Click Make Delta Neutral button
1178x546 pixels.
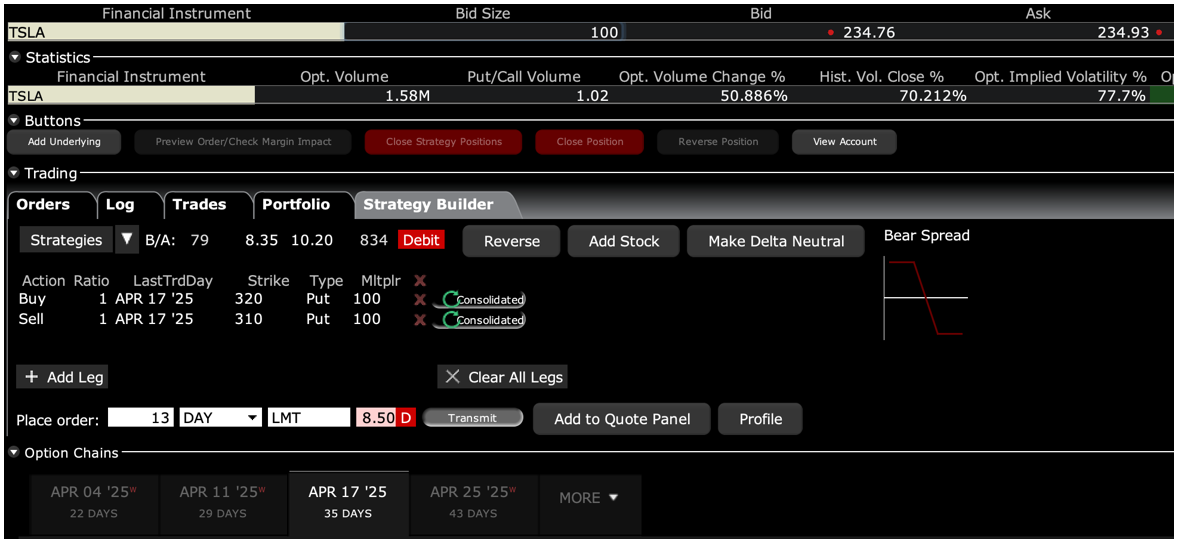pos(775,241)
